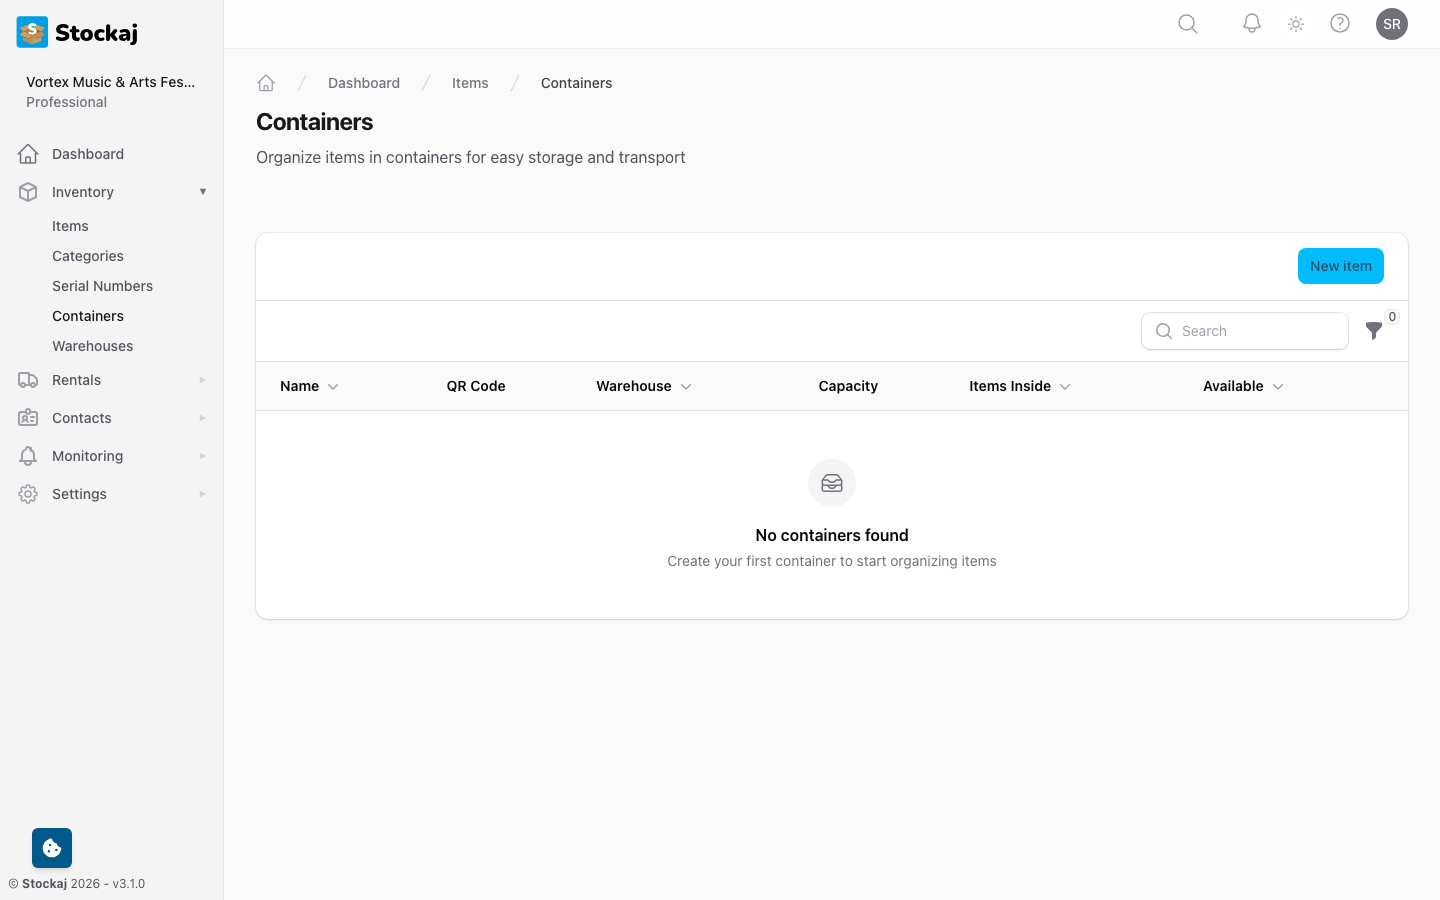Image resolution: width=1440 pixels, height=900 pixels.
Task: Open cookie preferences icon at bottom left
Action: 51,847
